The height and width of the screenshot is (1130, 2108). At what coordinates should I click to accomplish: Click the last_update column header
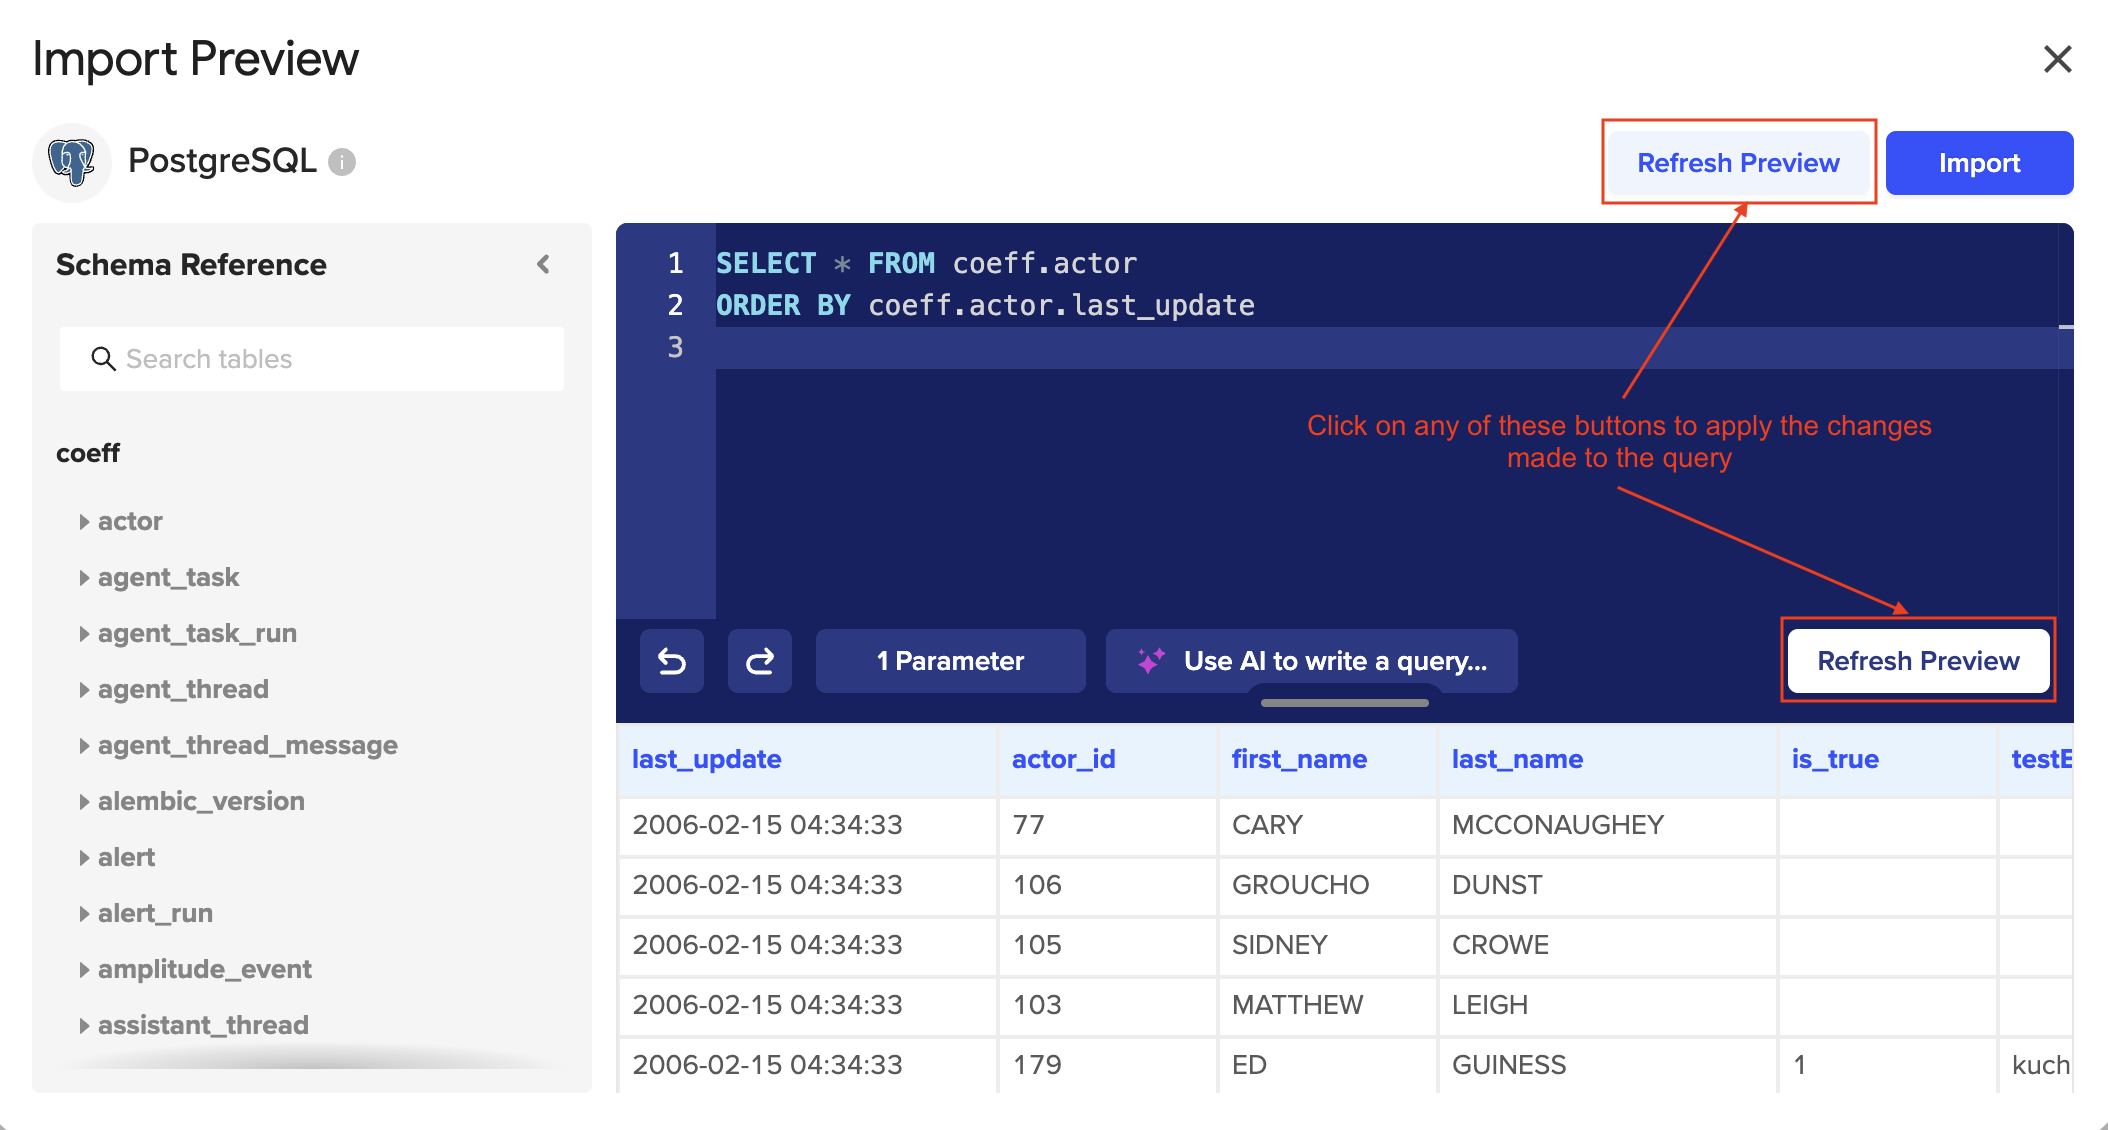point(707,759)
